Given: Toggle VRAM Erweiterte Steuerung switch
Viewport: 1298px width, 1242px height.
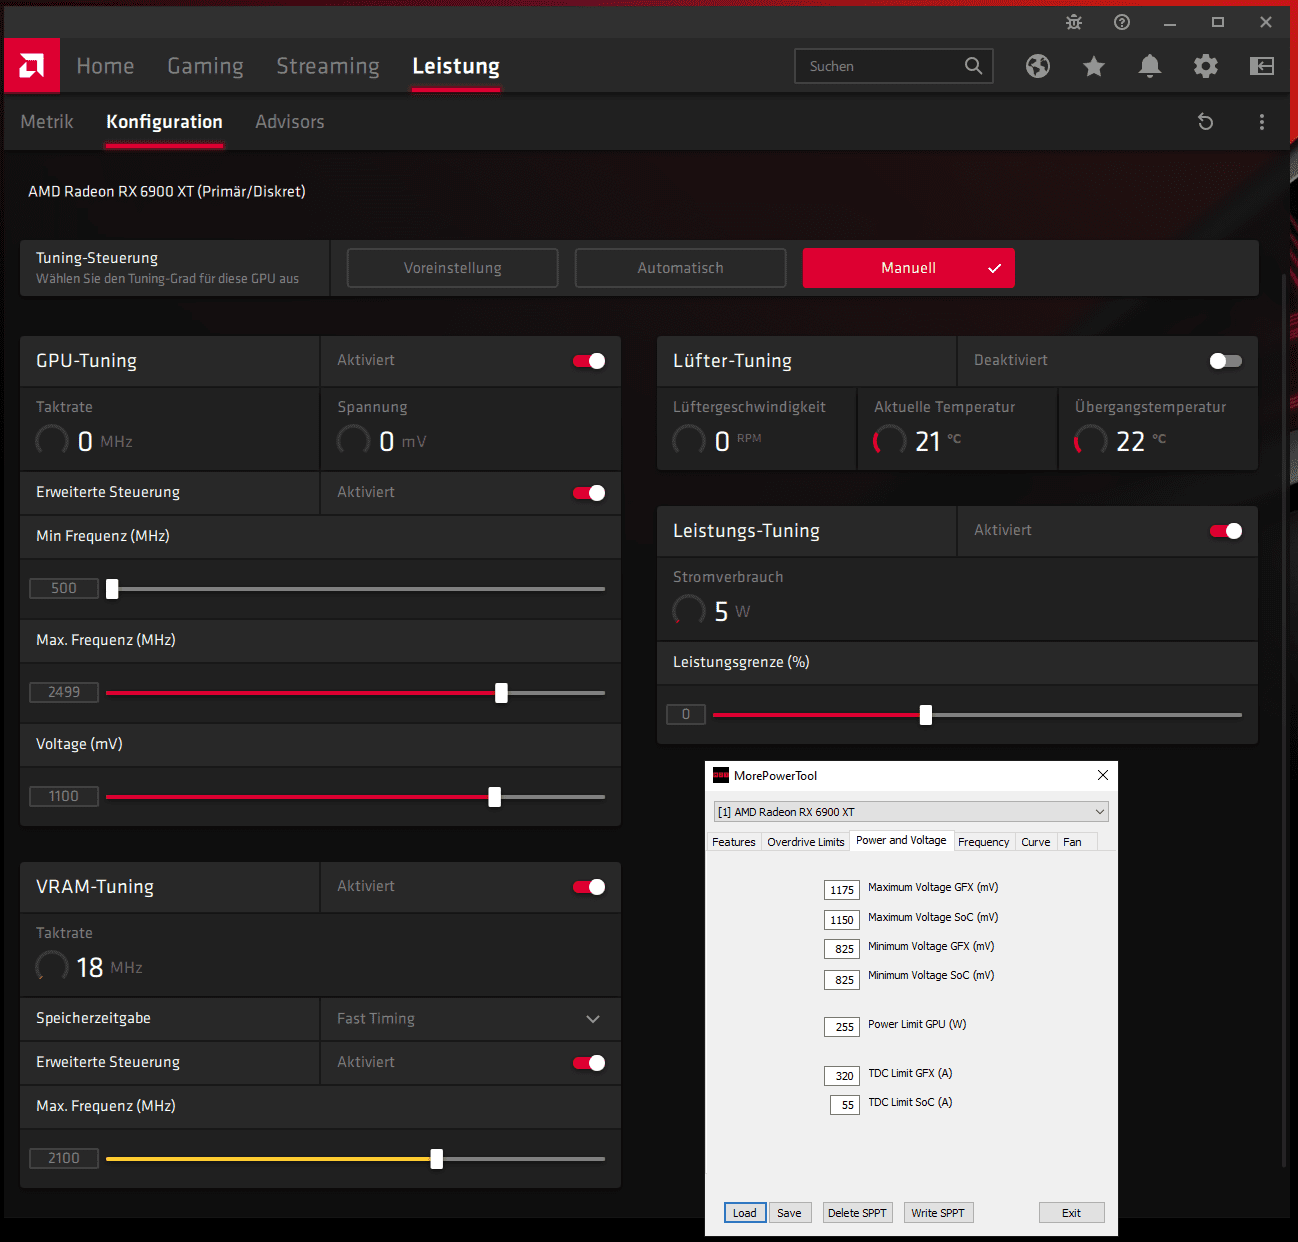Looking at the screenshot, I should point(589,1063).
